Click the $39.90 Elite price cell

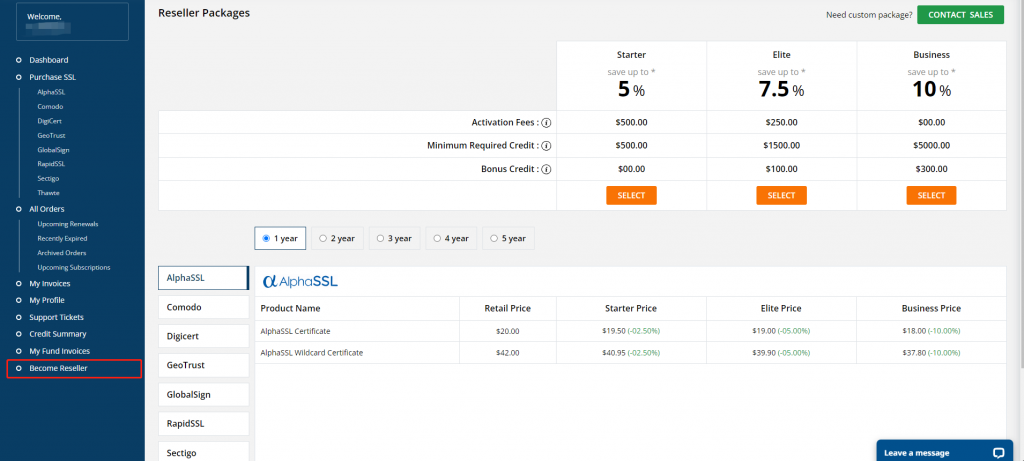pos(781,353)
